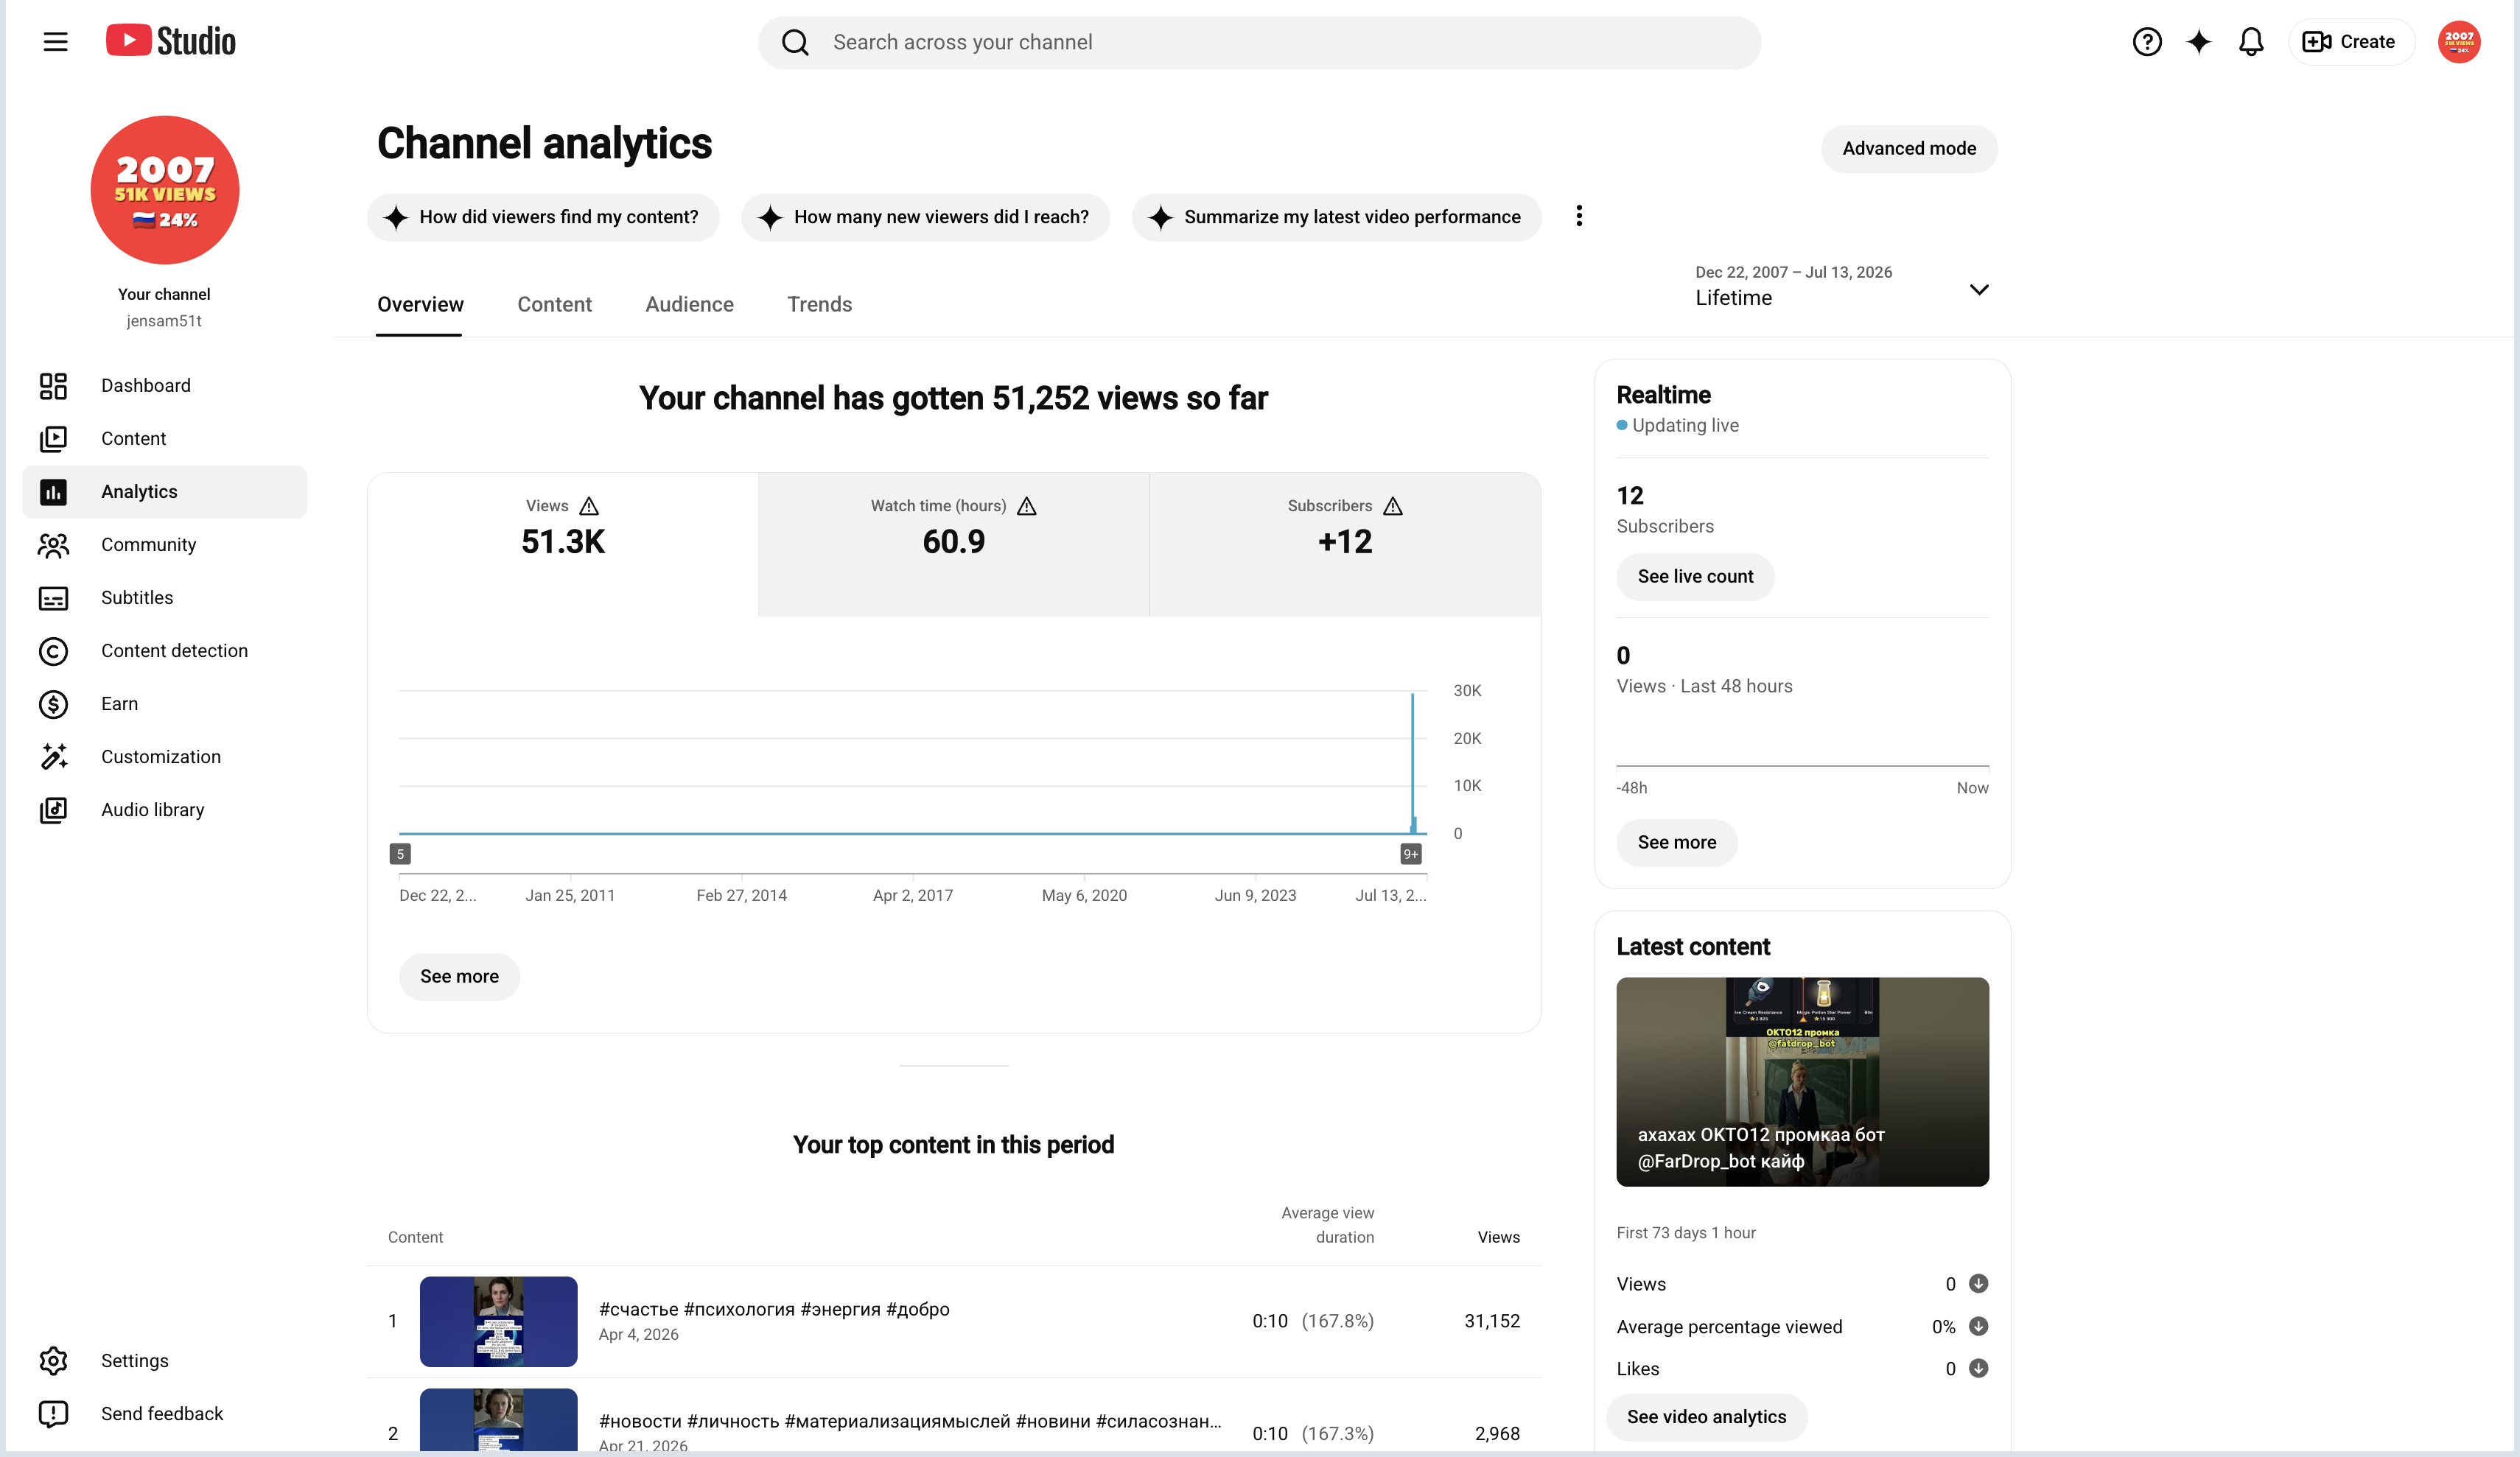Click the 'Average view duration' column header
Image resolution: width=2520 pixels, height=1457 pixels.
(x=1327, y=1225)
